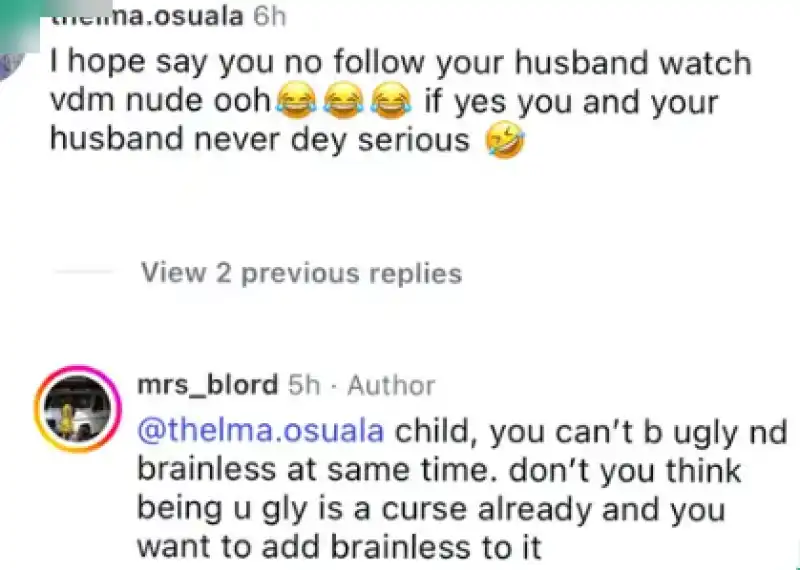Click line divider left of View replies
Screen dimensions: 800x570
click(x=84, y=272)
